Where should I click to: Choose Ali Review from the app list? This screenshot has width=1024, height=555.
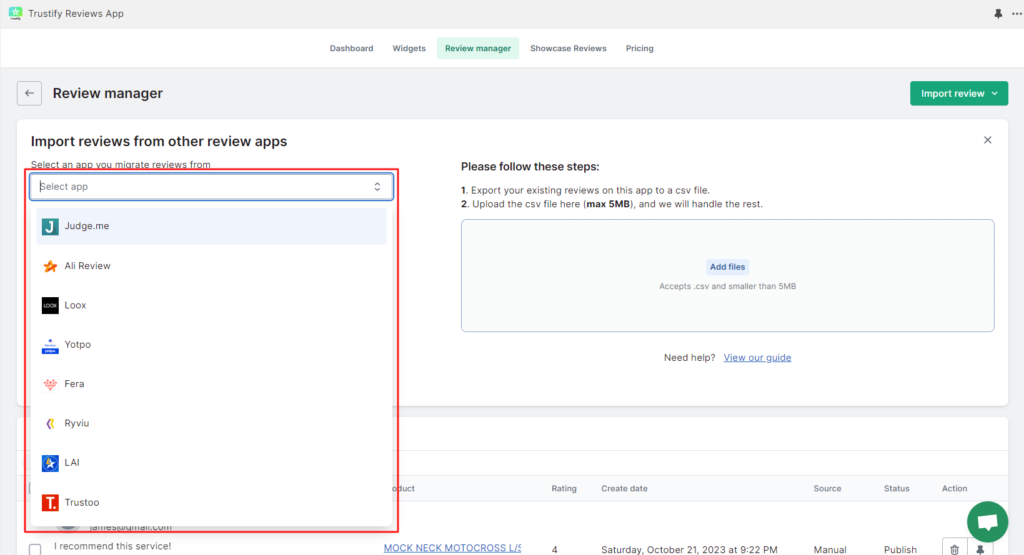click(211, 266)
